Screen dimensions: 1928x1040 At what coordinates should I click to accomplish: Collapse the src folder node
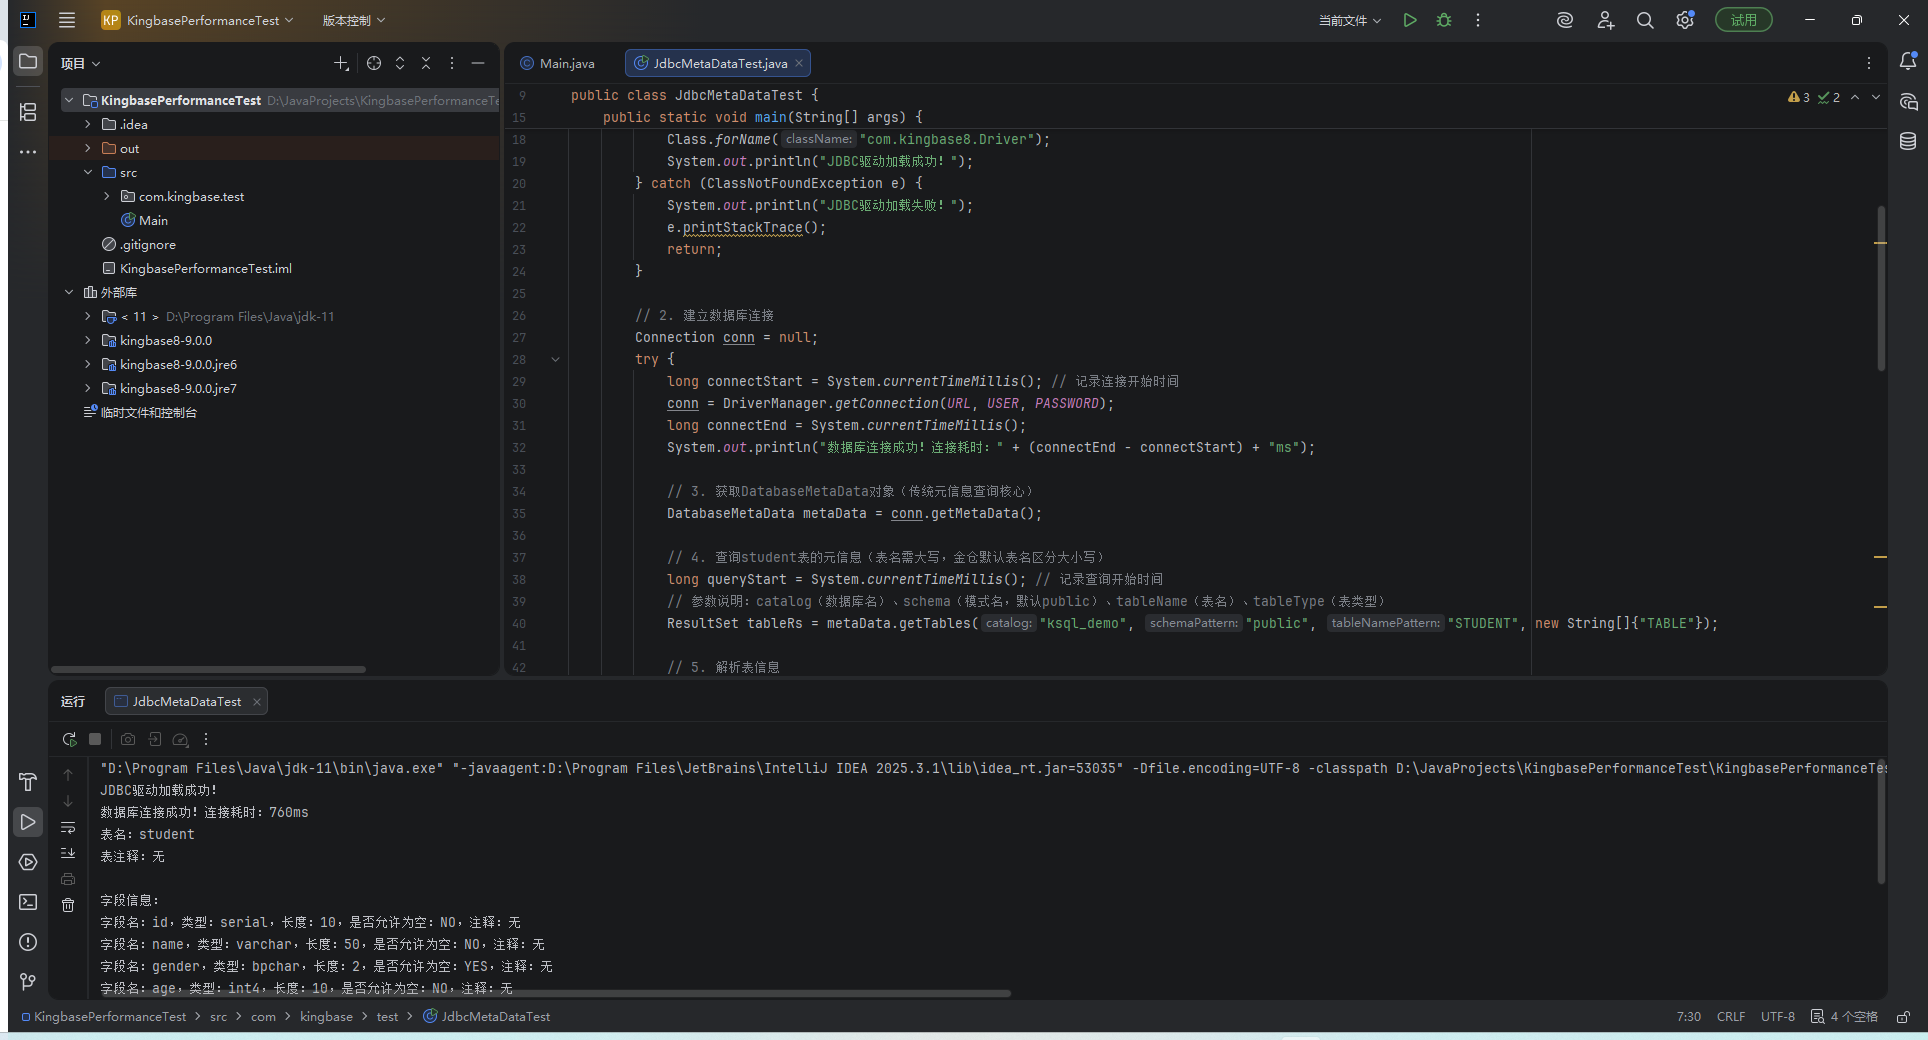[x=88, y=173]
